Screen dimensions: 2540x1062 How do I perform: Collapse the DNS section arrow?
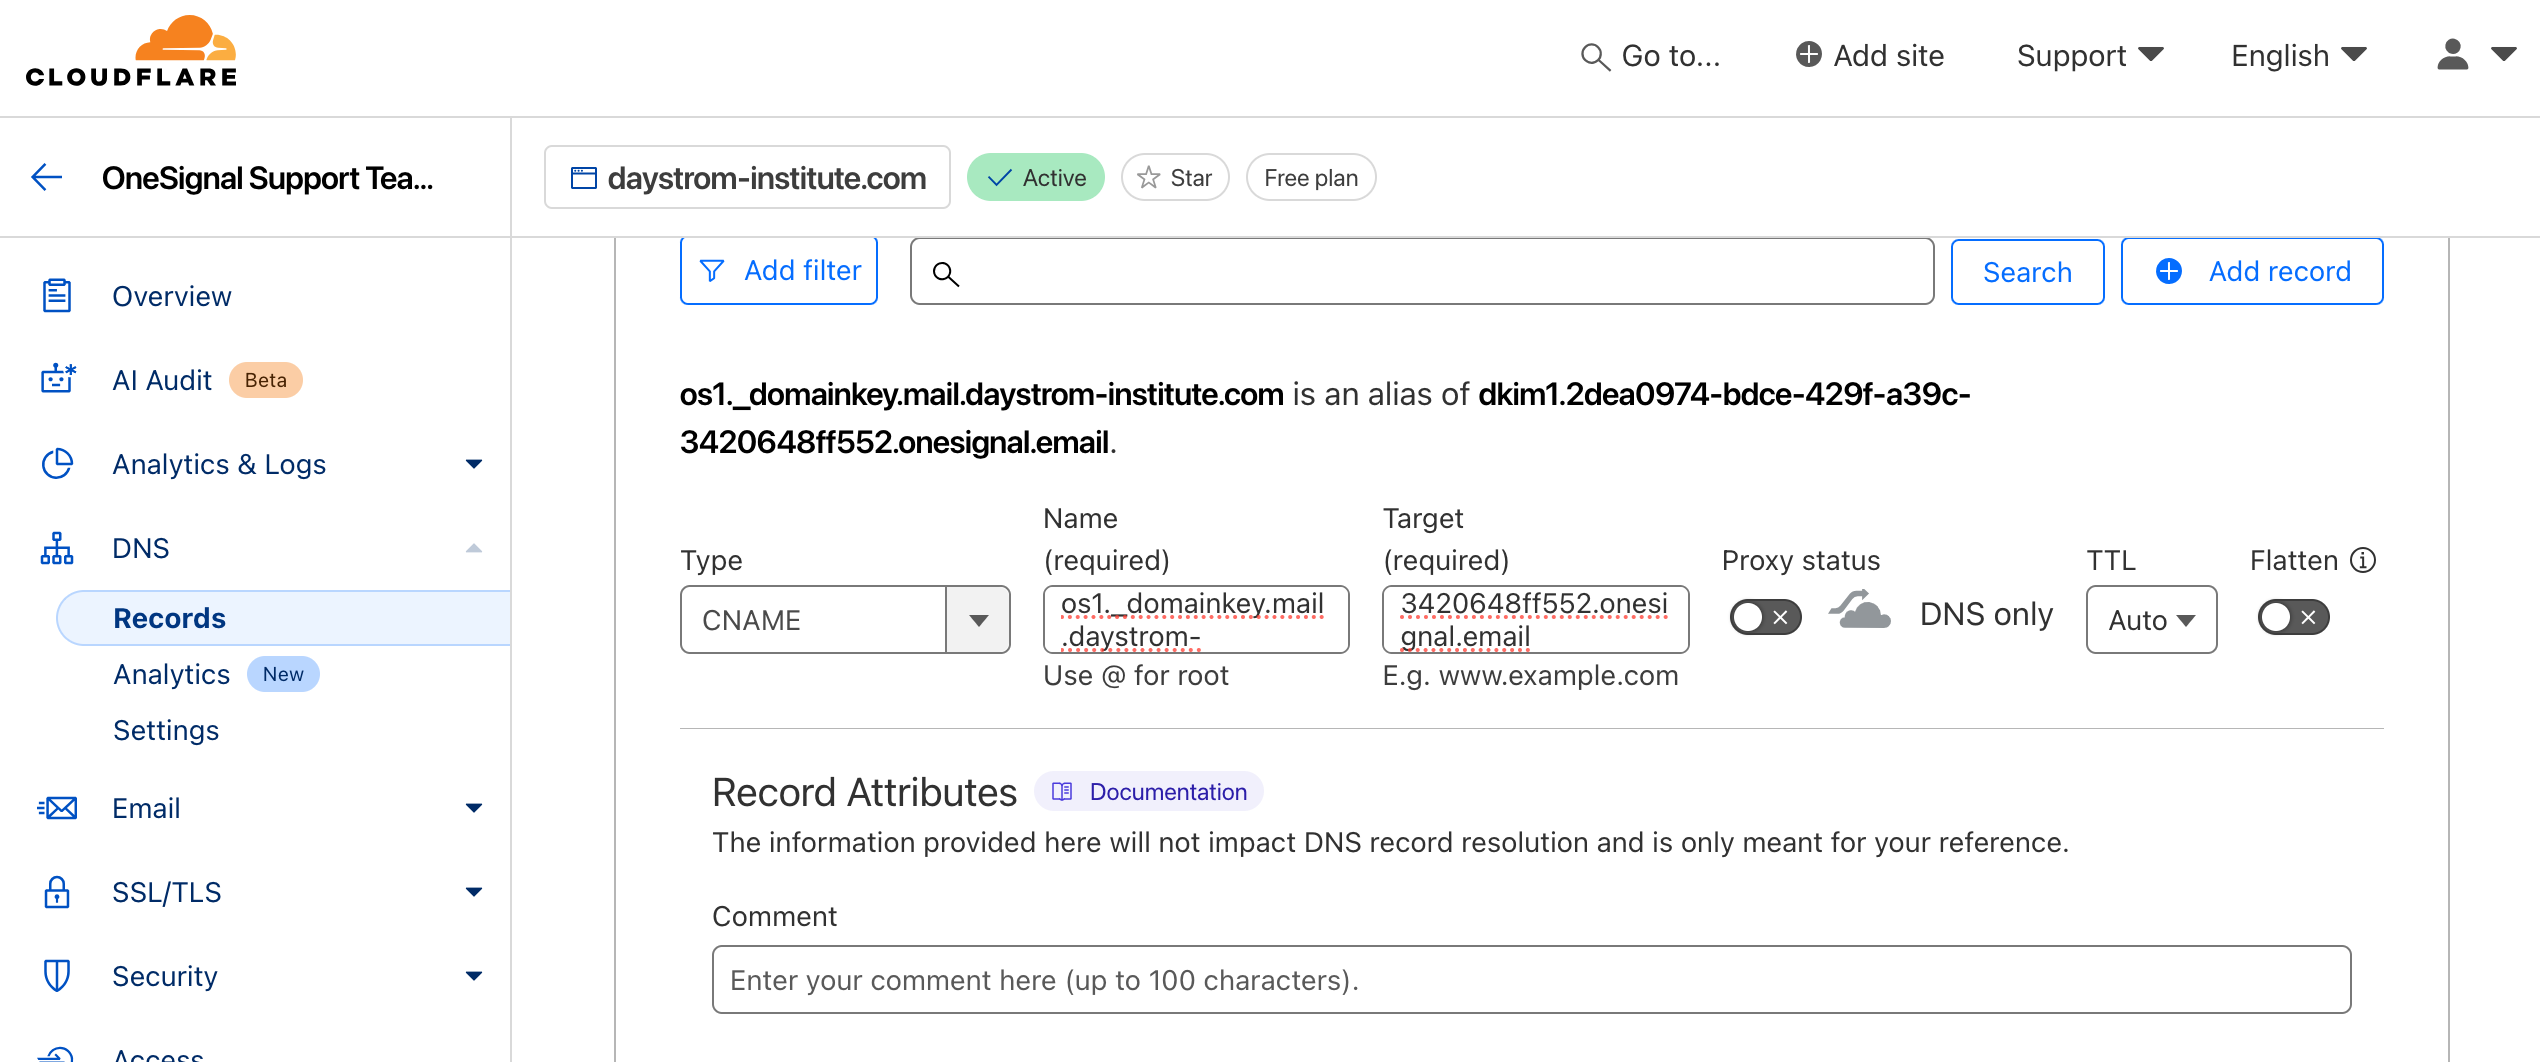pyautogui.click(x=474, y=548)
